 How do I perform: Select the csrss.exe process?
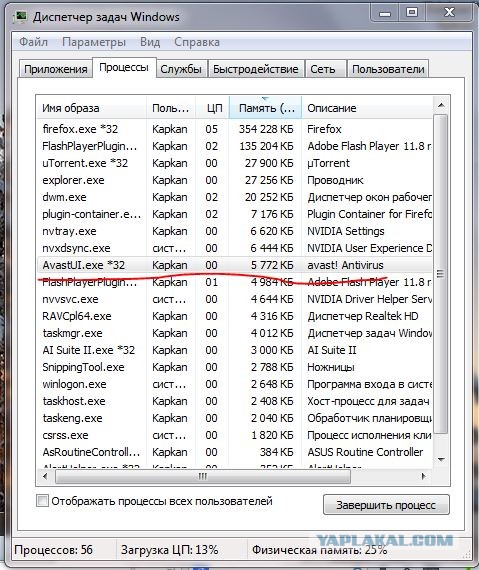[x=234, y=435]
